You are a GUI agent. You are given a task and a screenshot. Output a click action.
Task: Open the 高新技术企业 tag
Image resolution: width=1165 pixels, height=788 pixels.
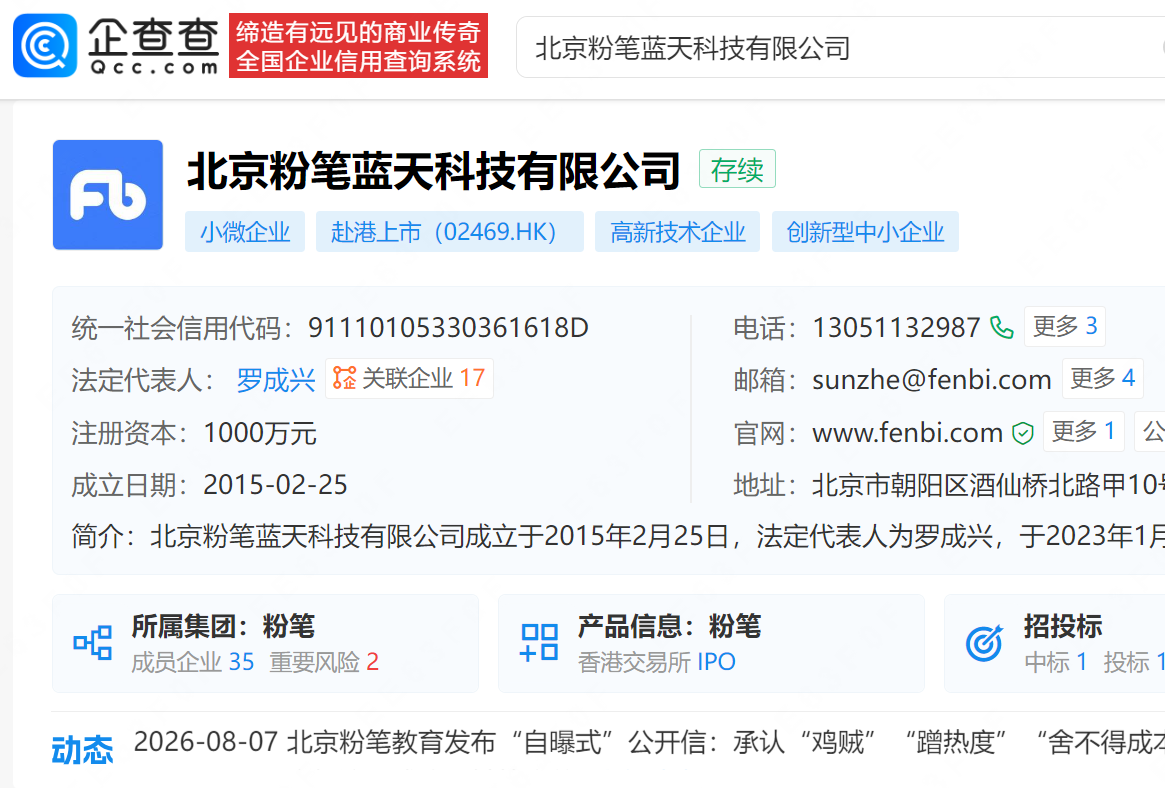coord(678,232)
